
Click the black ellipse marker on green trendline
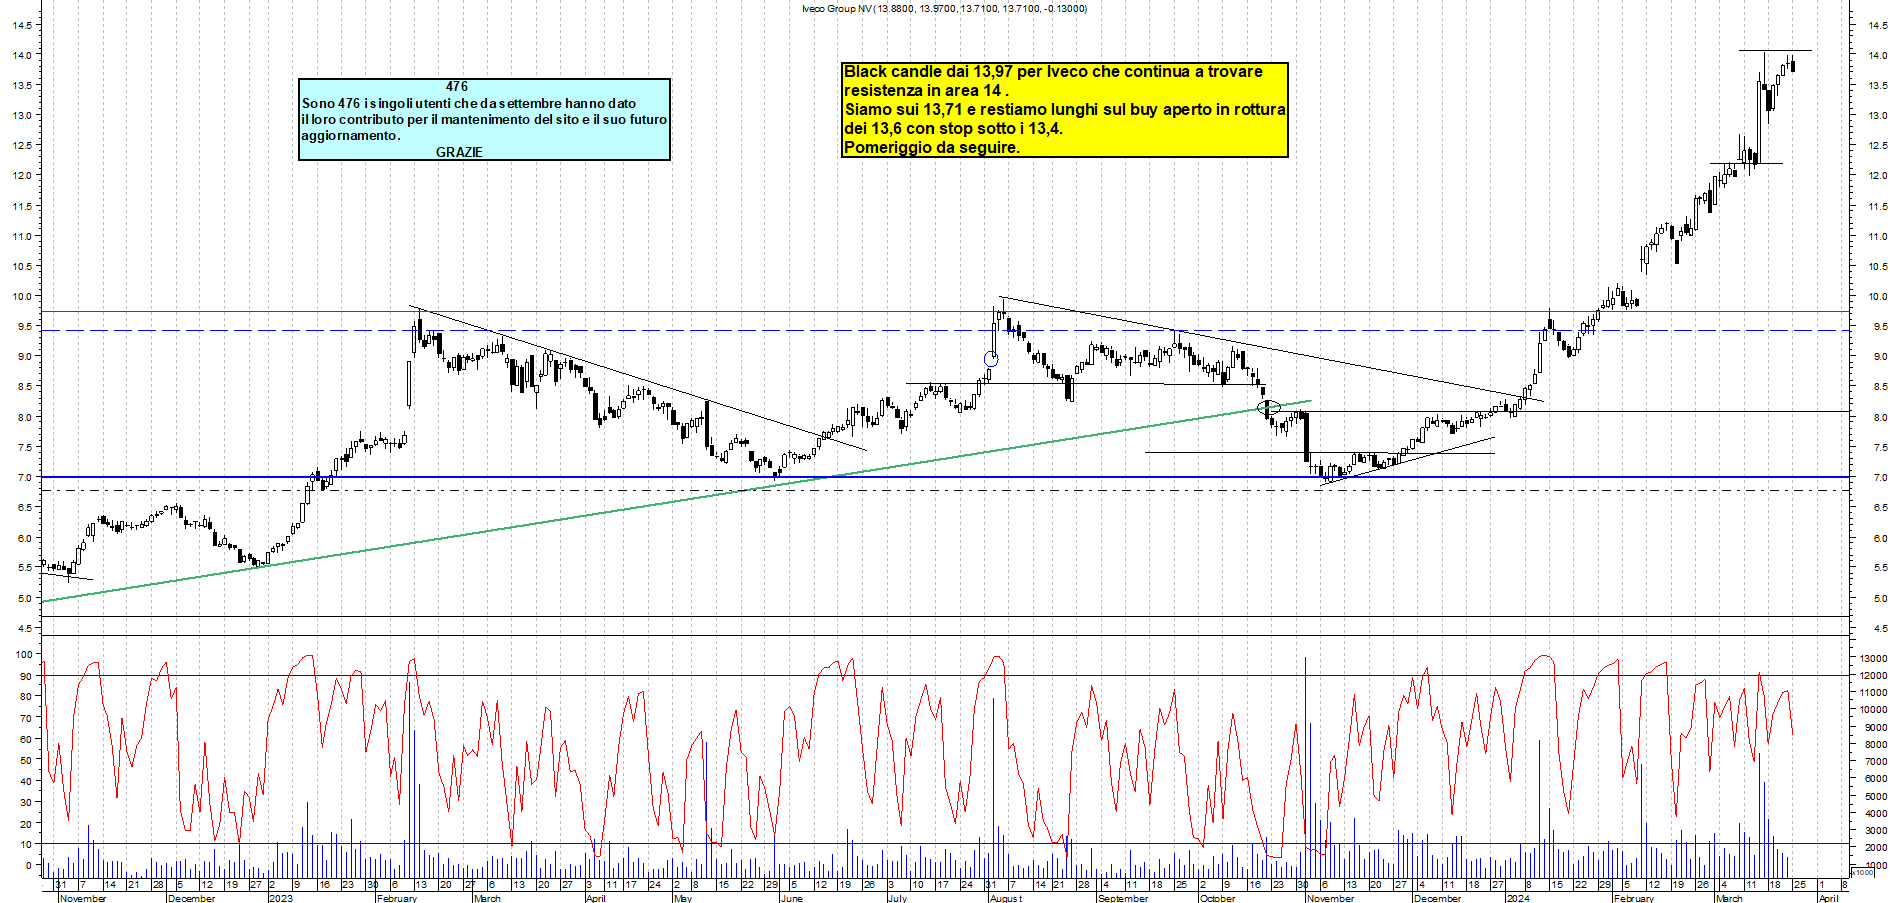coord(1268,407)
